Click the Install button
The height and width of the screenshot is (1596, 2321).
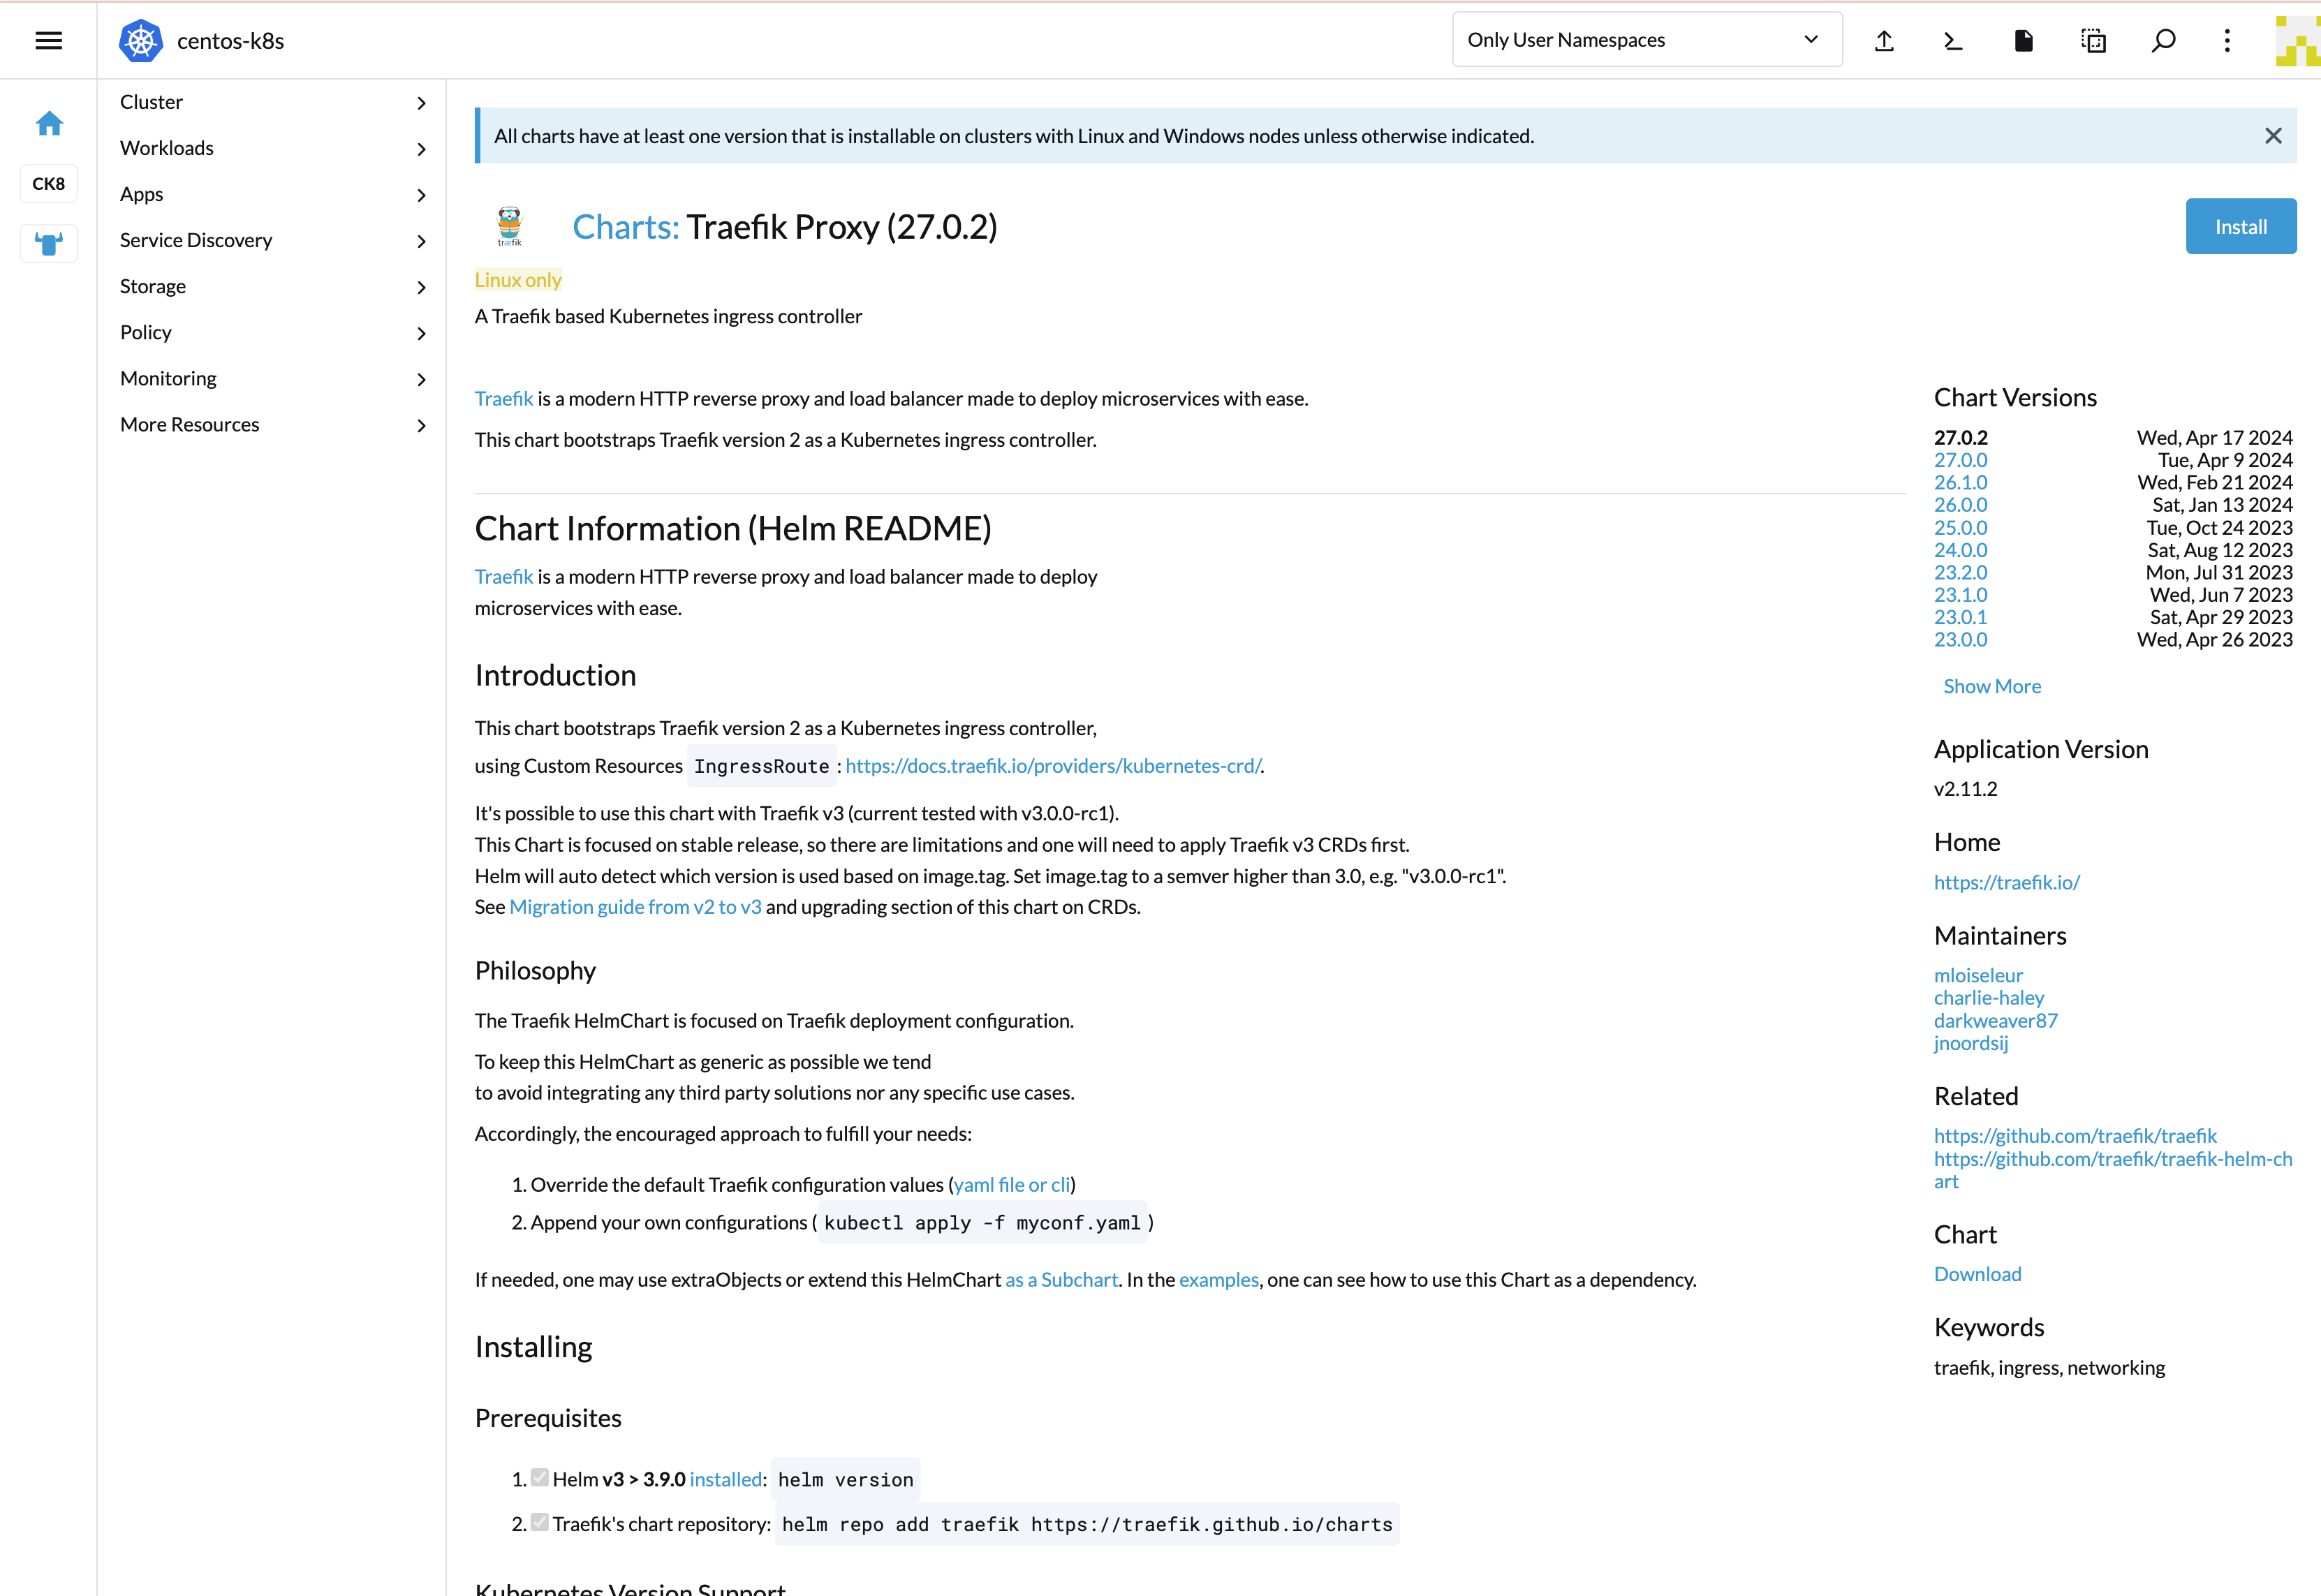tap(2240, 226)
